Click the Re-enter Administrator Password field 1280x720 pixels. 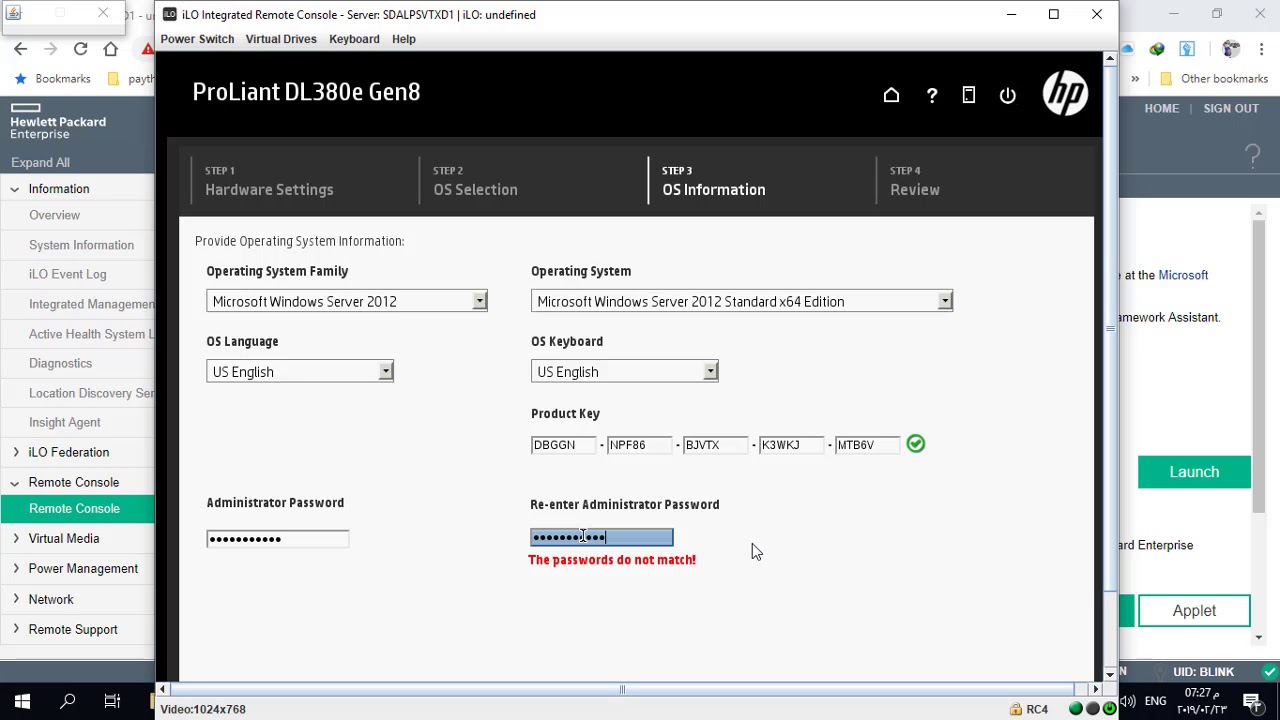click(602, 538)
